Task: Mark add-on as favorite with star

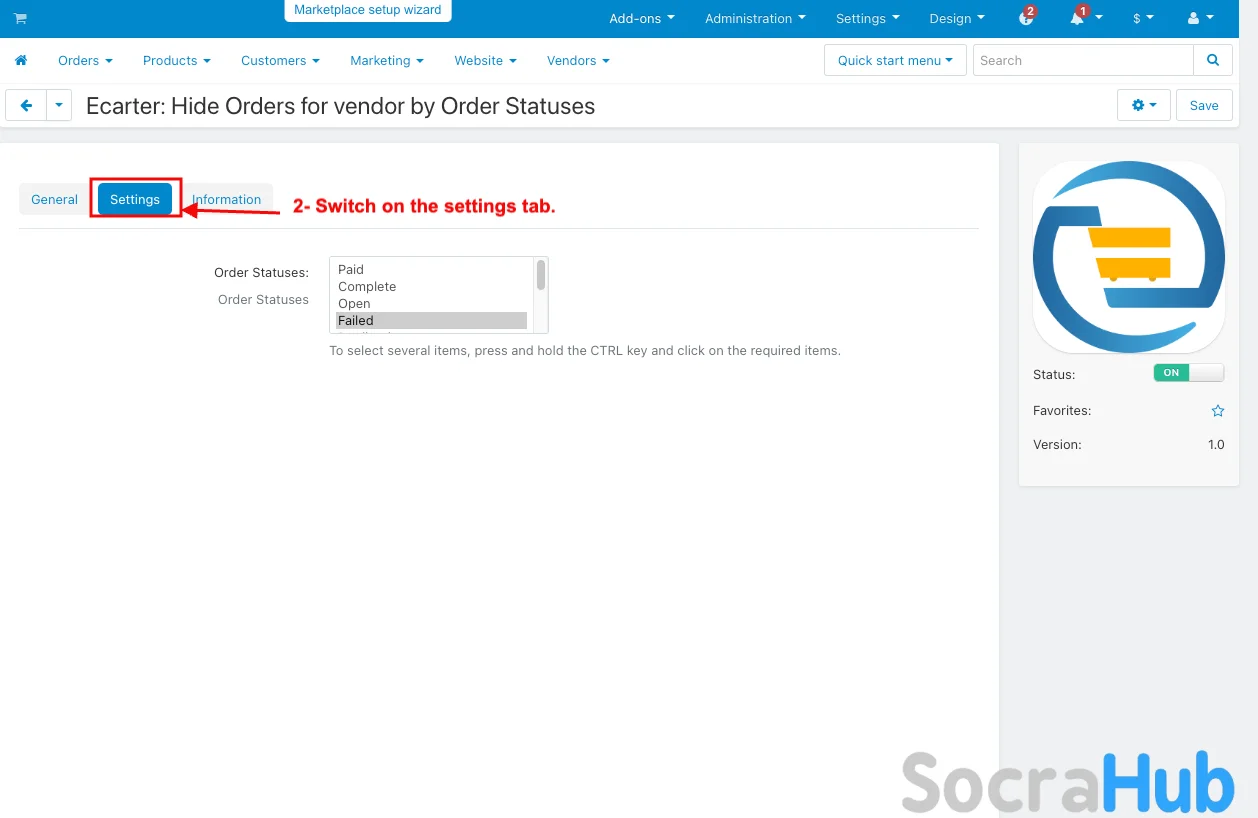Action: [x=1217, y=410]
